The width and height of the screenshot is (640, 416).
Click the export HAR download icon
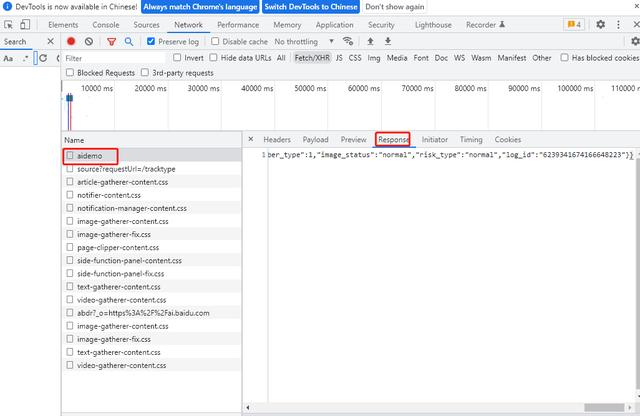pos(387,42)
